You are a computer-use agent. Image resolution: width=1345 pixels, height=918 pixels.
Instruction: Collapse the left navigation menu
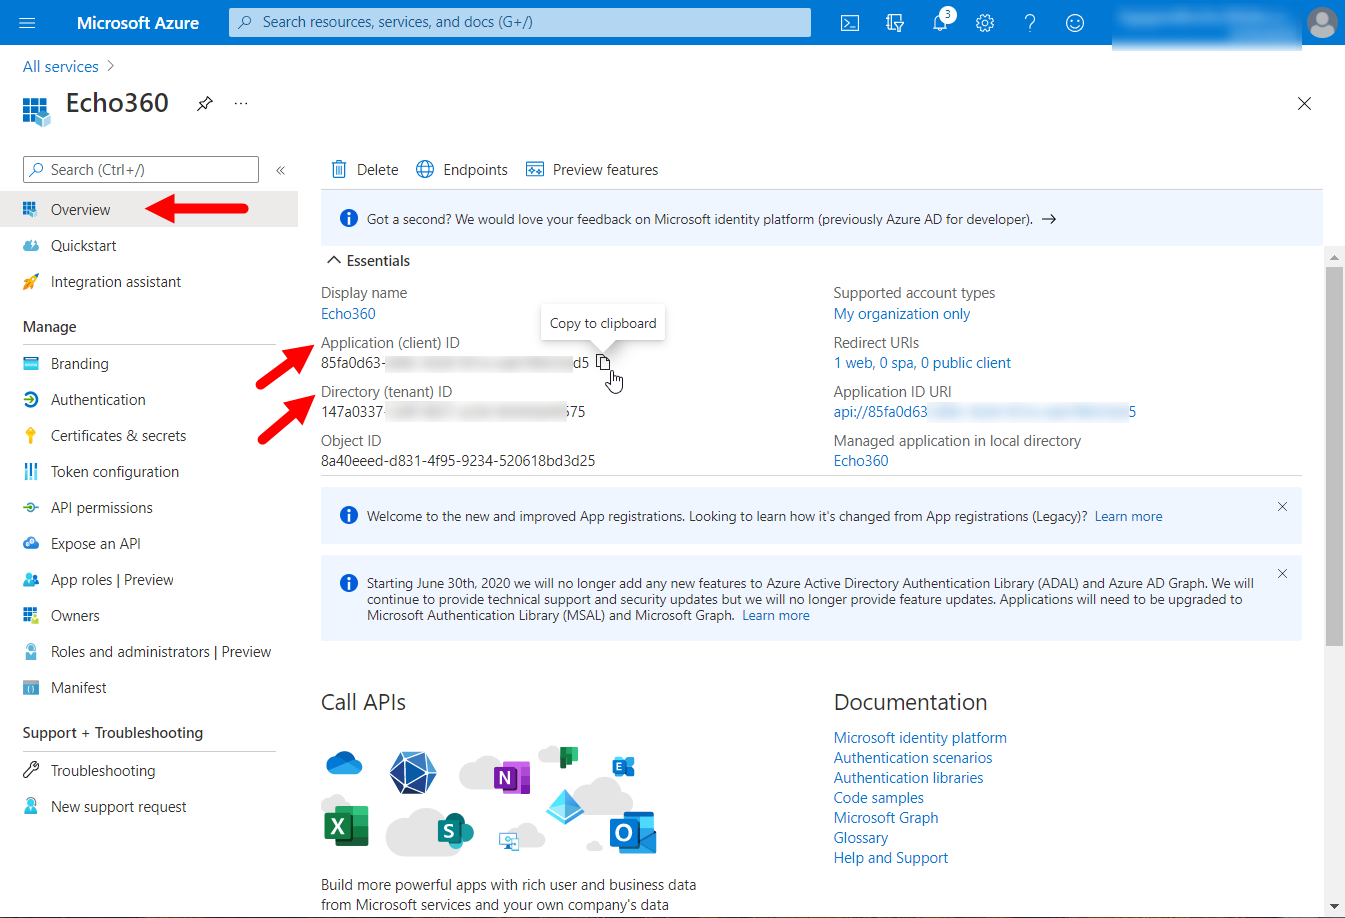coord(281,170)
